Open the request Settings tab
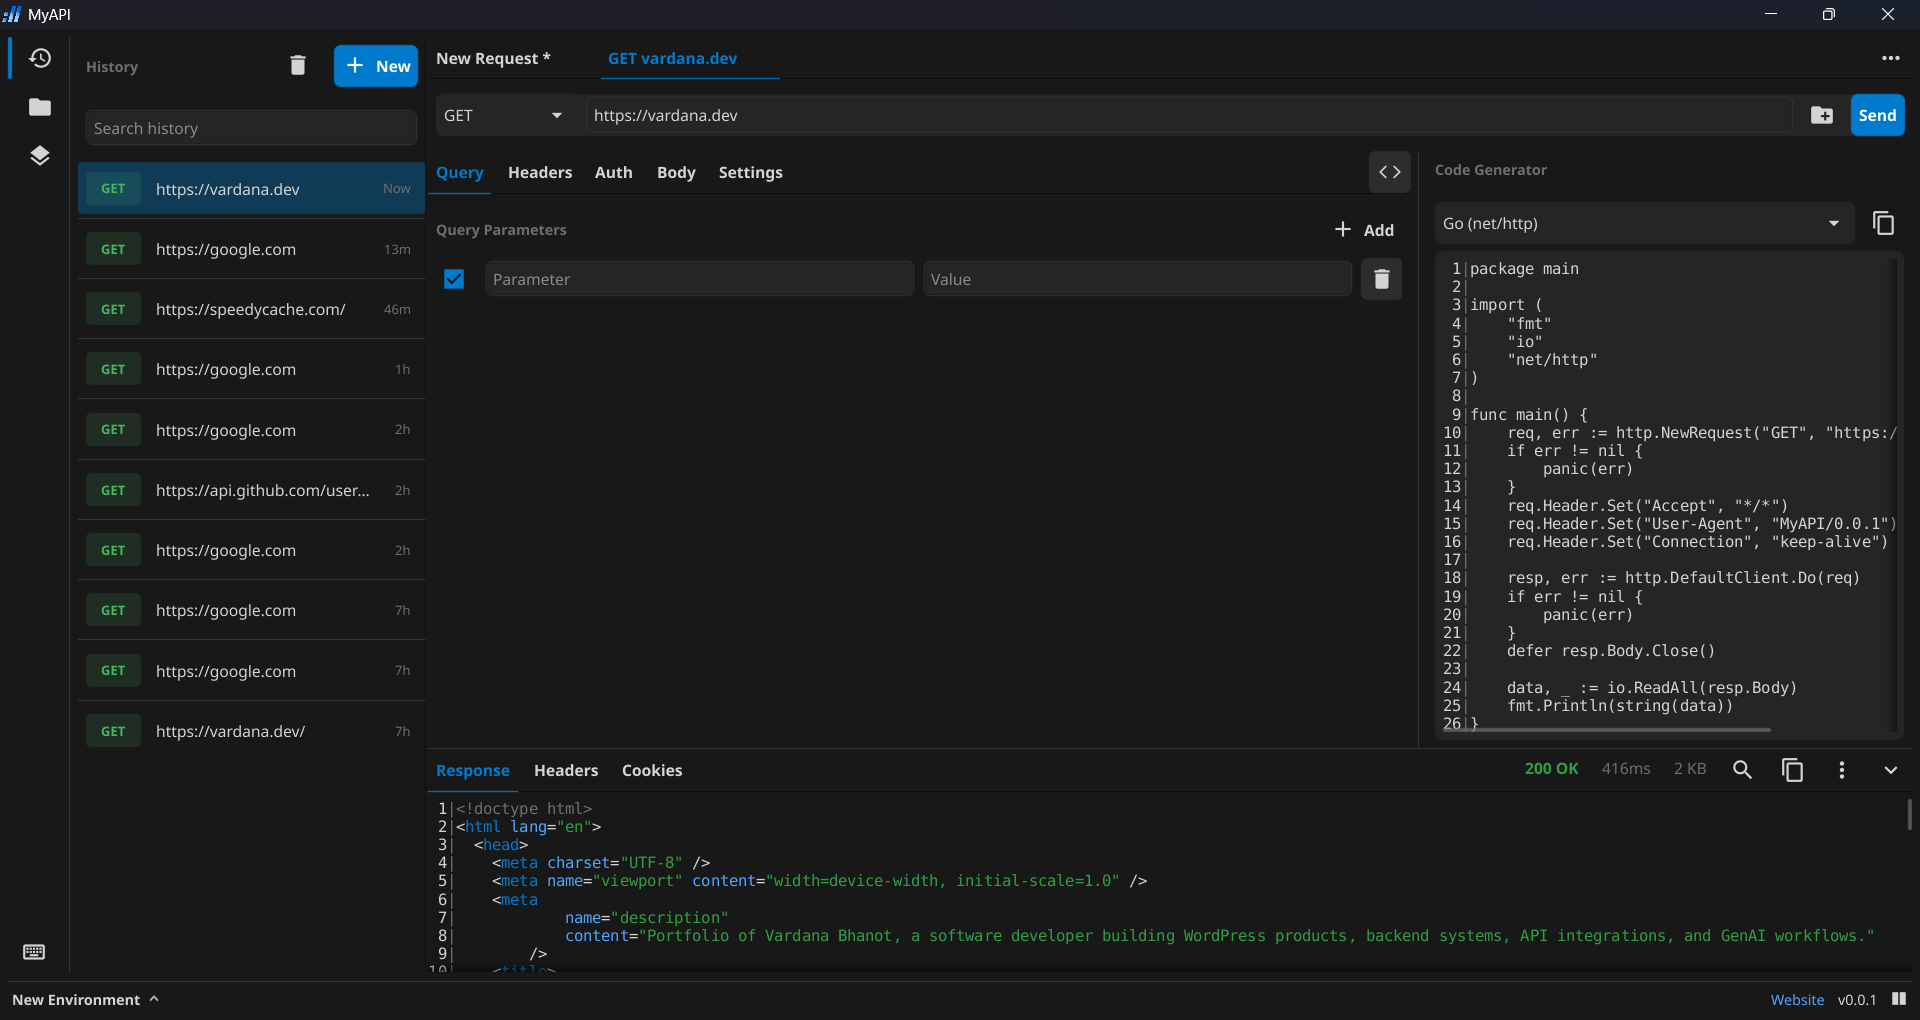Screen dimensions: 1920x1020 pos(750,172)
